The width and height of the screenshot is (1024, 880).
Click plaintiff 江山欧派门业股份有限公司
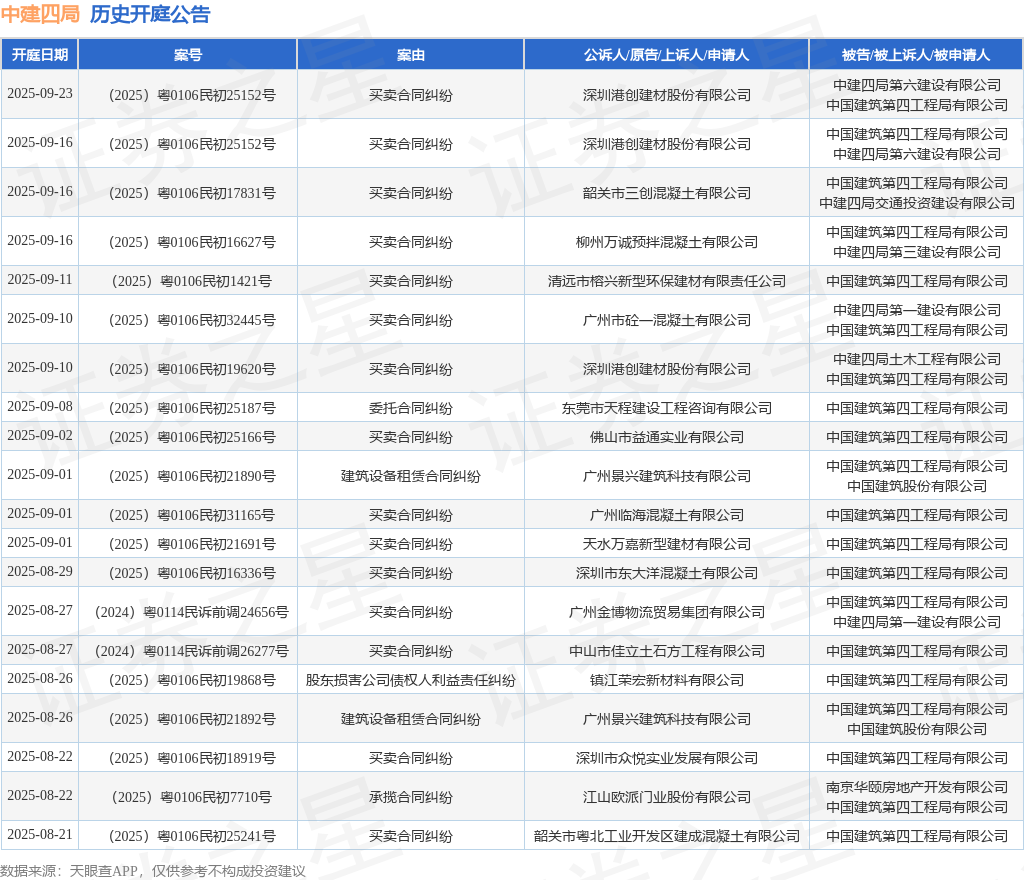[x=667, y=797]
